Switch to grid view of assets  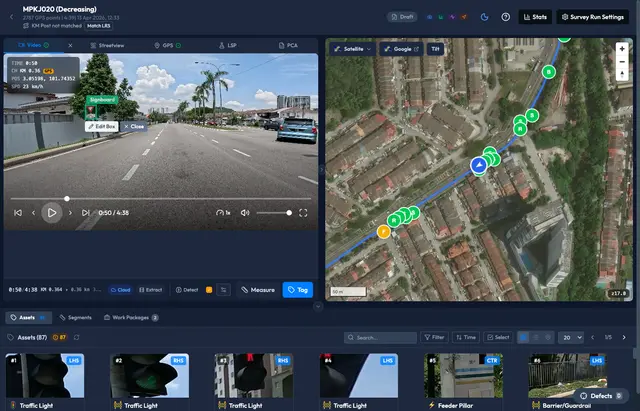[524, 338]
